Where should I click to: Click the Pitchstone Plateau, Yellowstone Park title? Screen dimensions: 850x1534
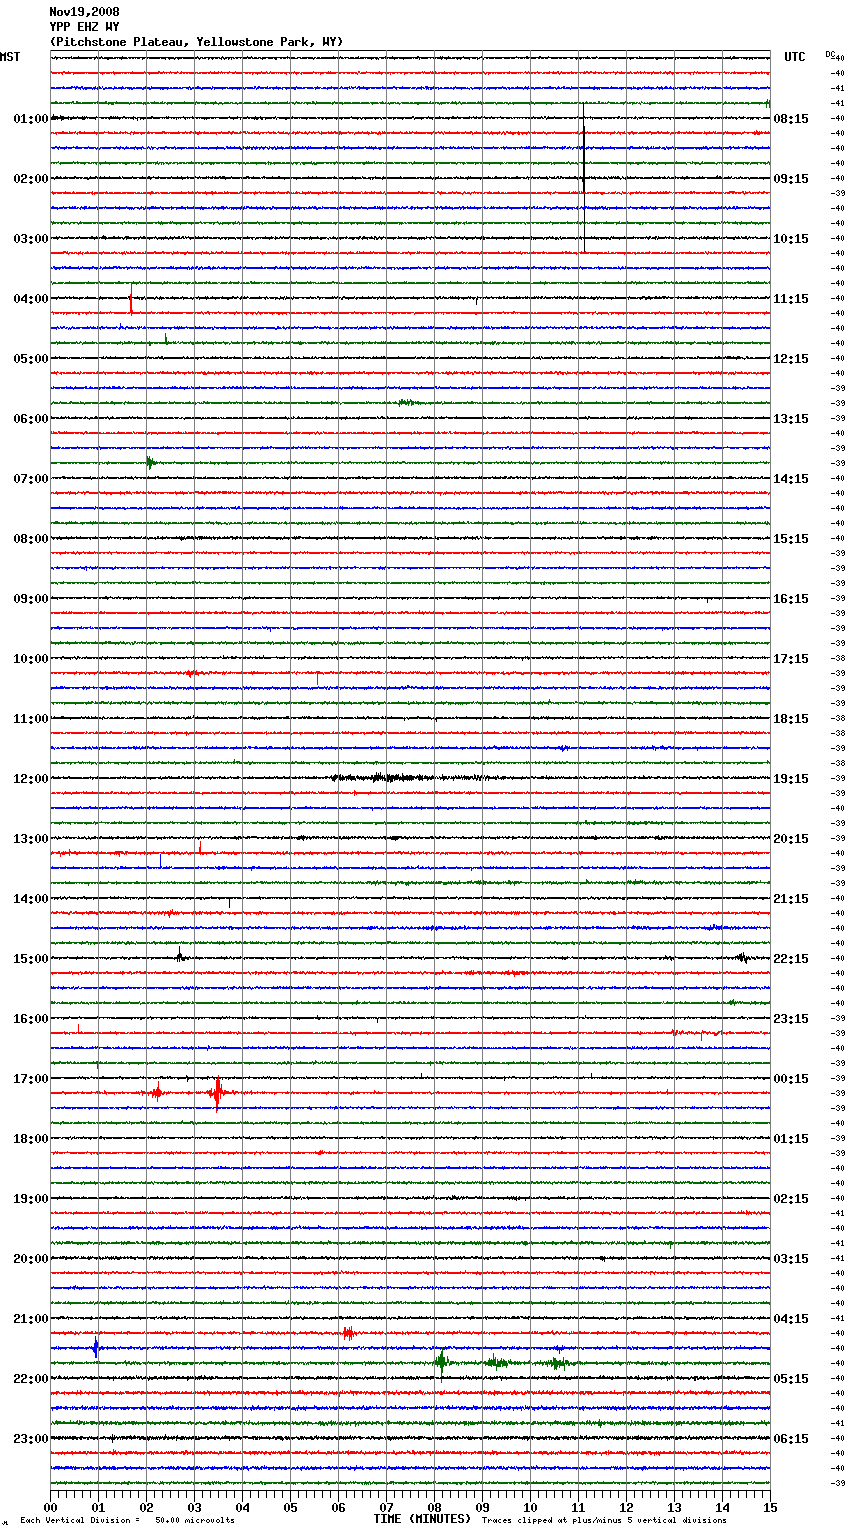click(196, 42)
